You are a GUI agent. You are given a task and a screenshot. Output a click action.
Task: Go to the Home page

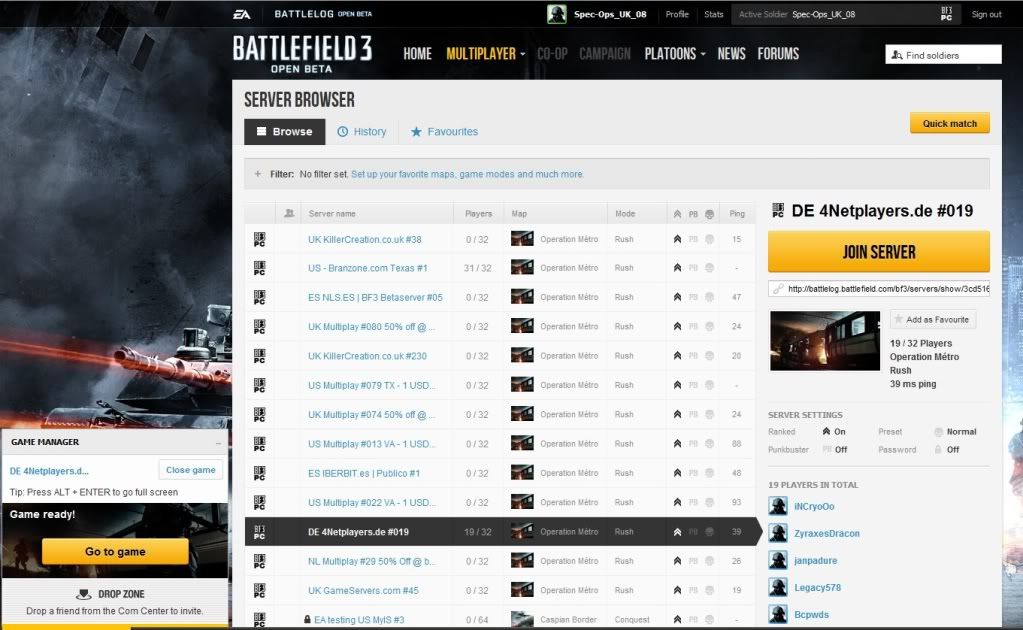[x=418, y=53]
